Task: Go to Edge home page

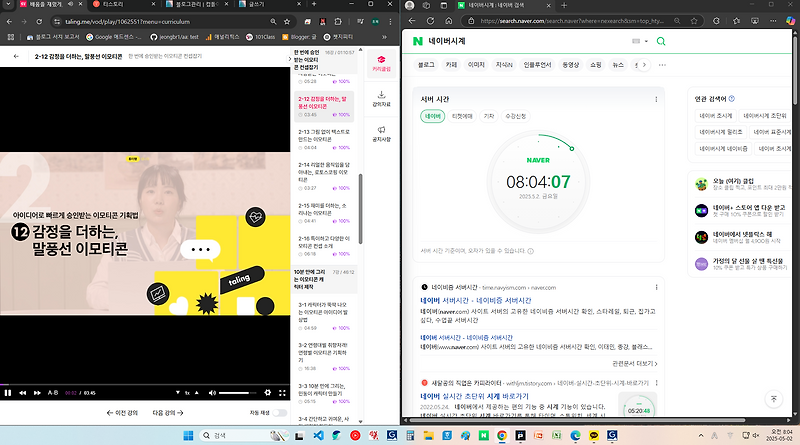Action: click(448, 21)
